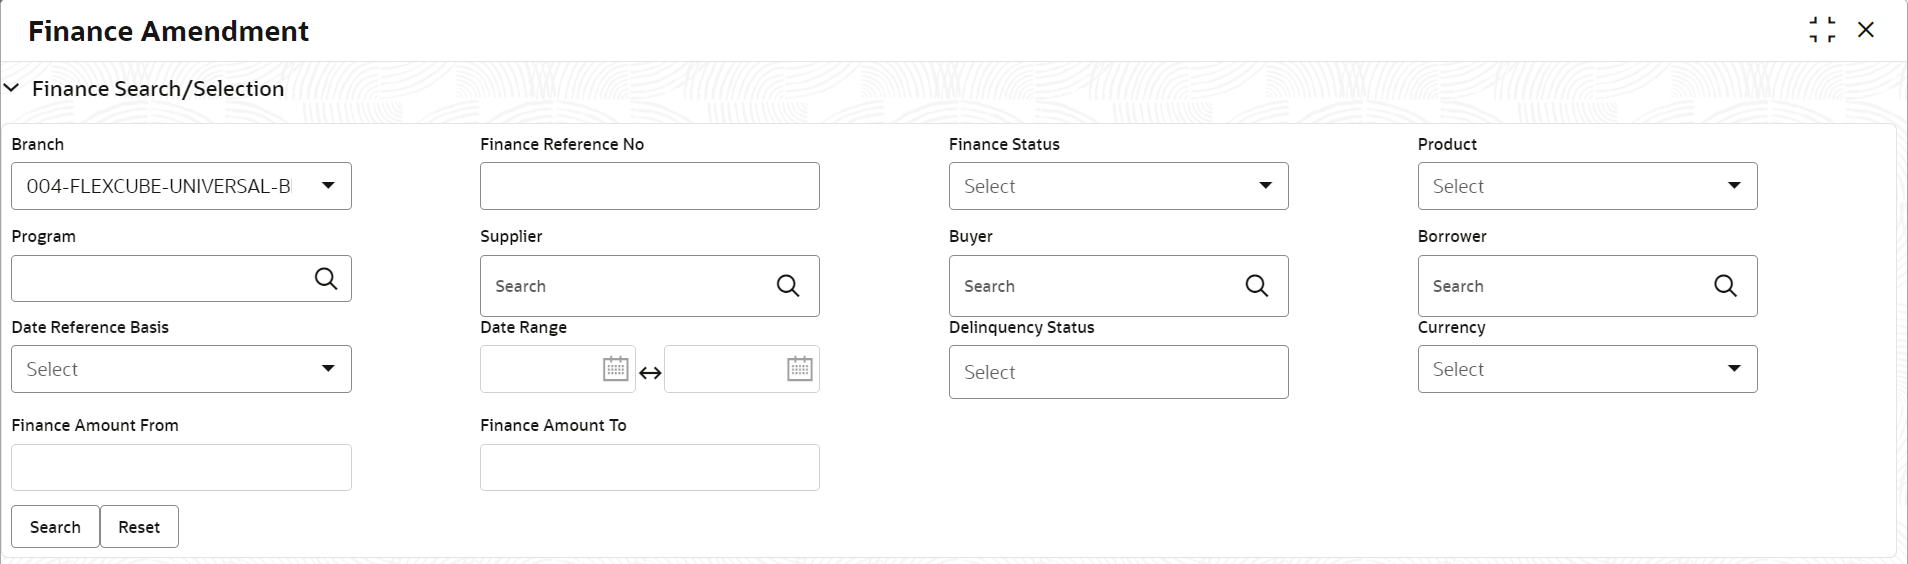Open the Branch dropdown
1908x564 pixels.
tap(328, 186)
